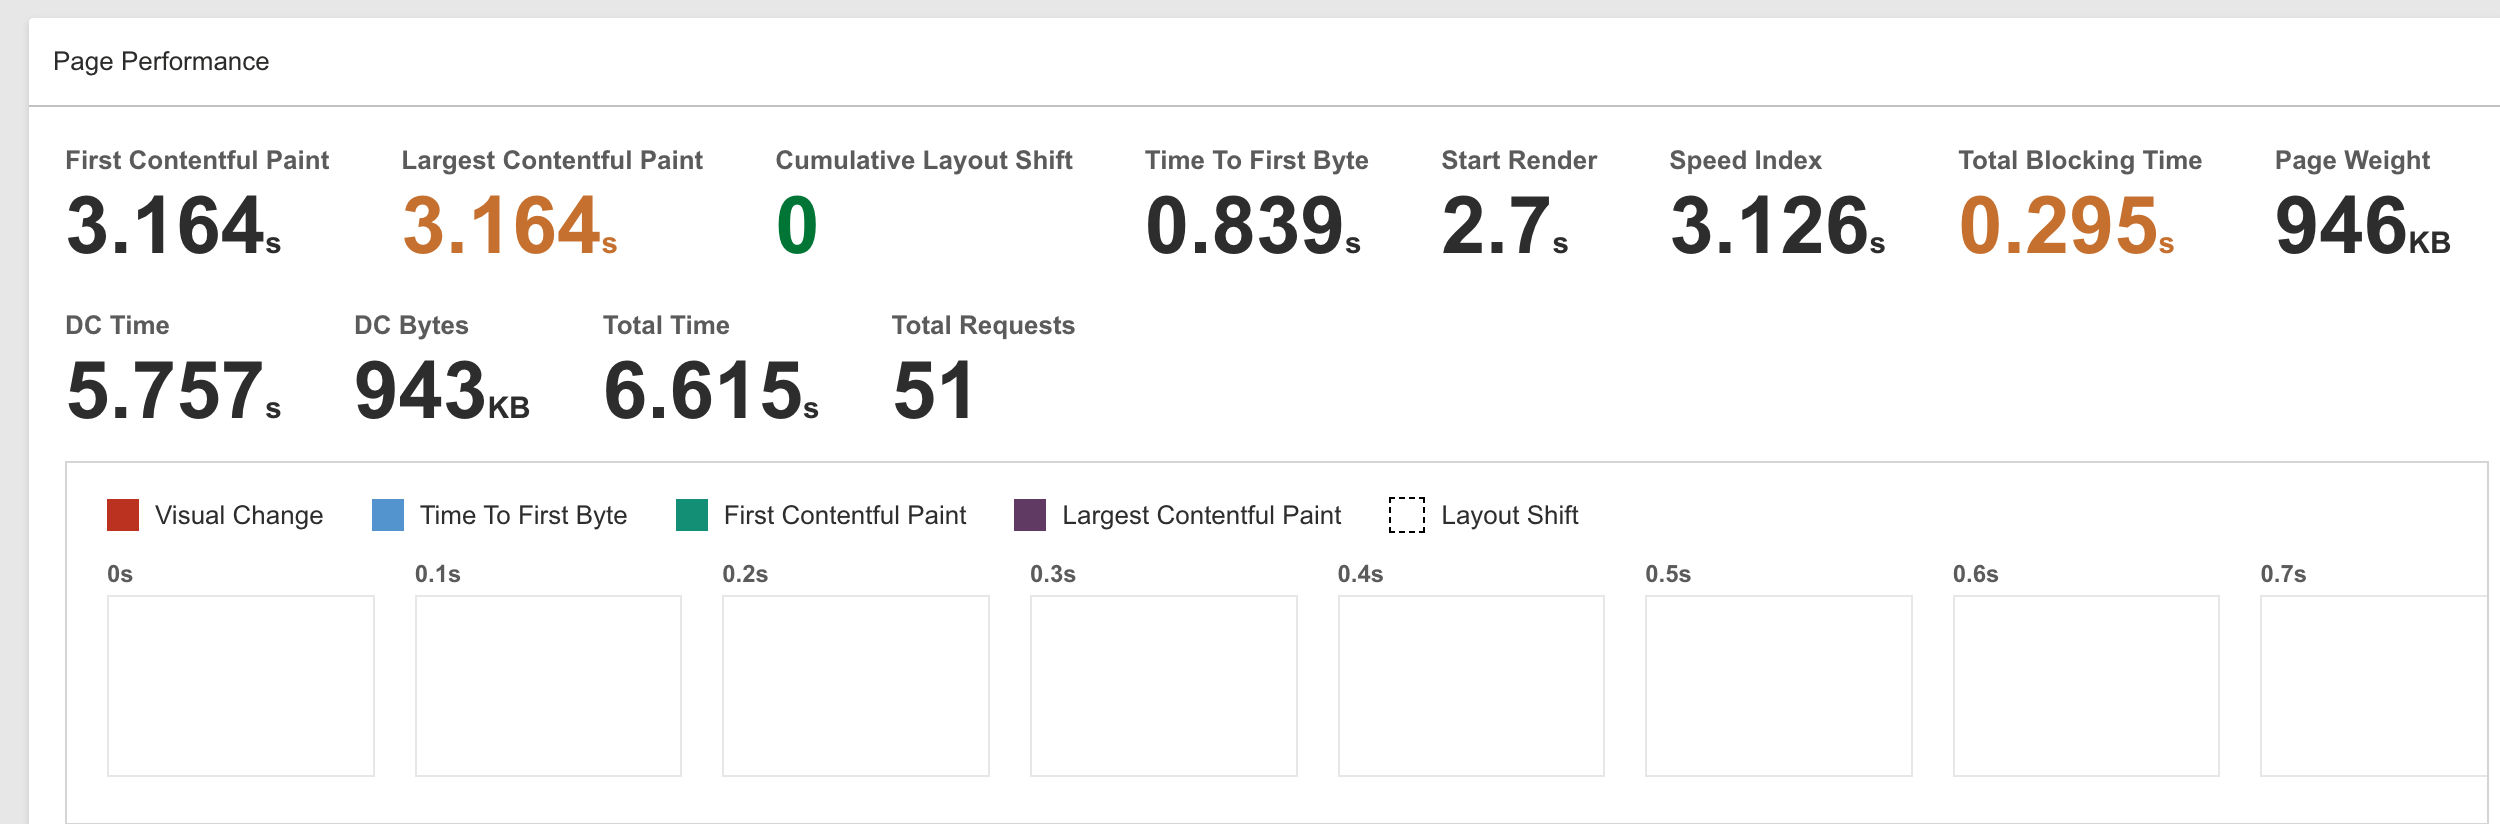Click the Page Performance panel heading
Screen dimensions: 2500x824
tap(161, 62)
